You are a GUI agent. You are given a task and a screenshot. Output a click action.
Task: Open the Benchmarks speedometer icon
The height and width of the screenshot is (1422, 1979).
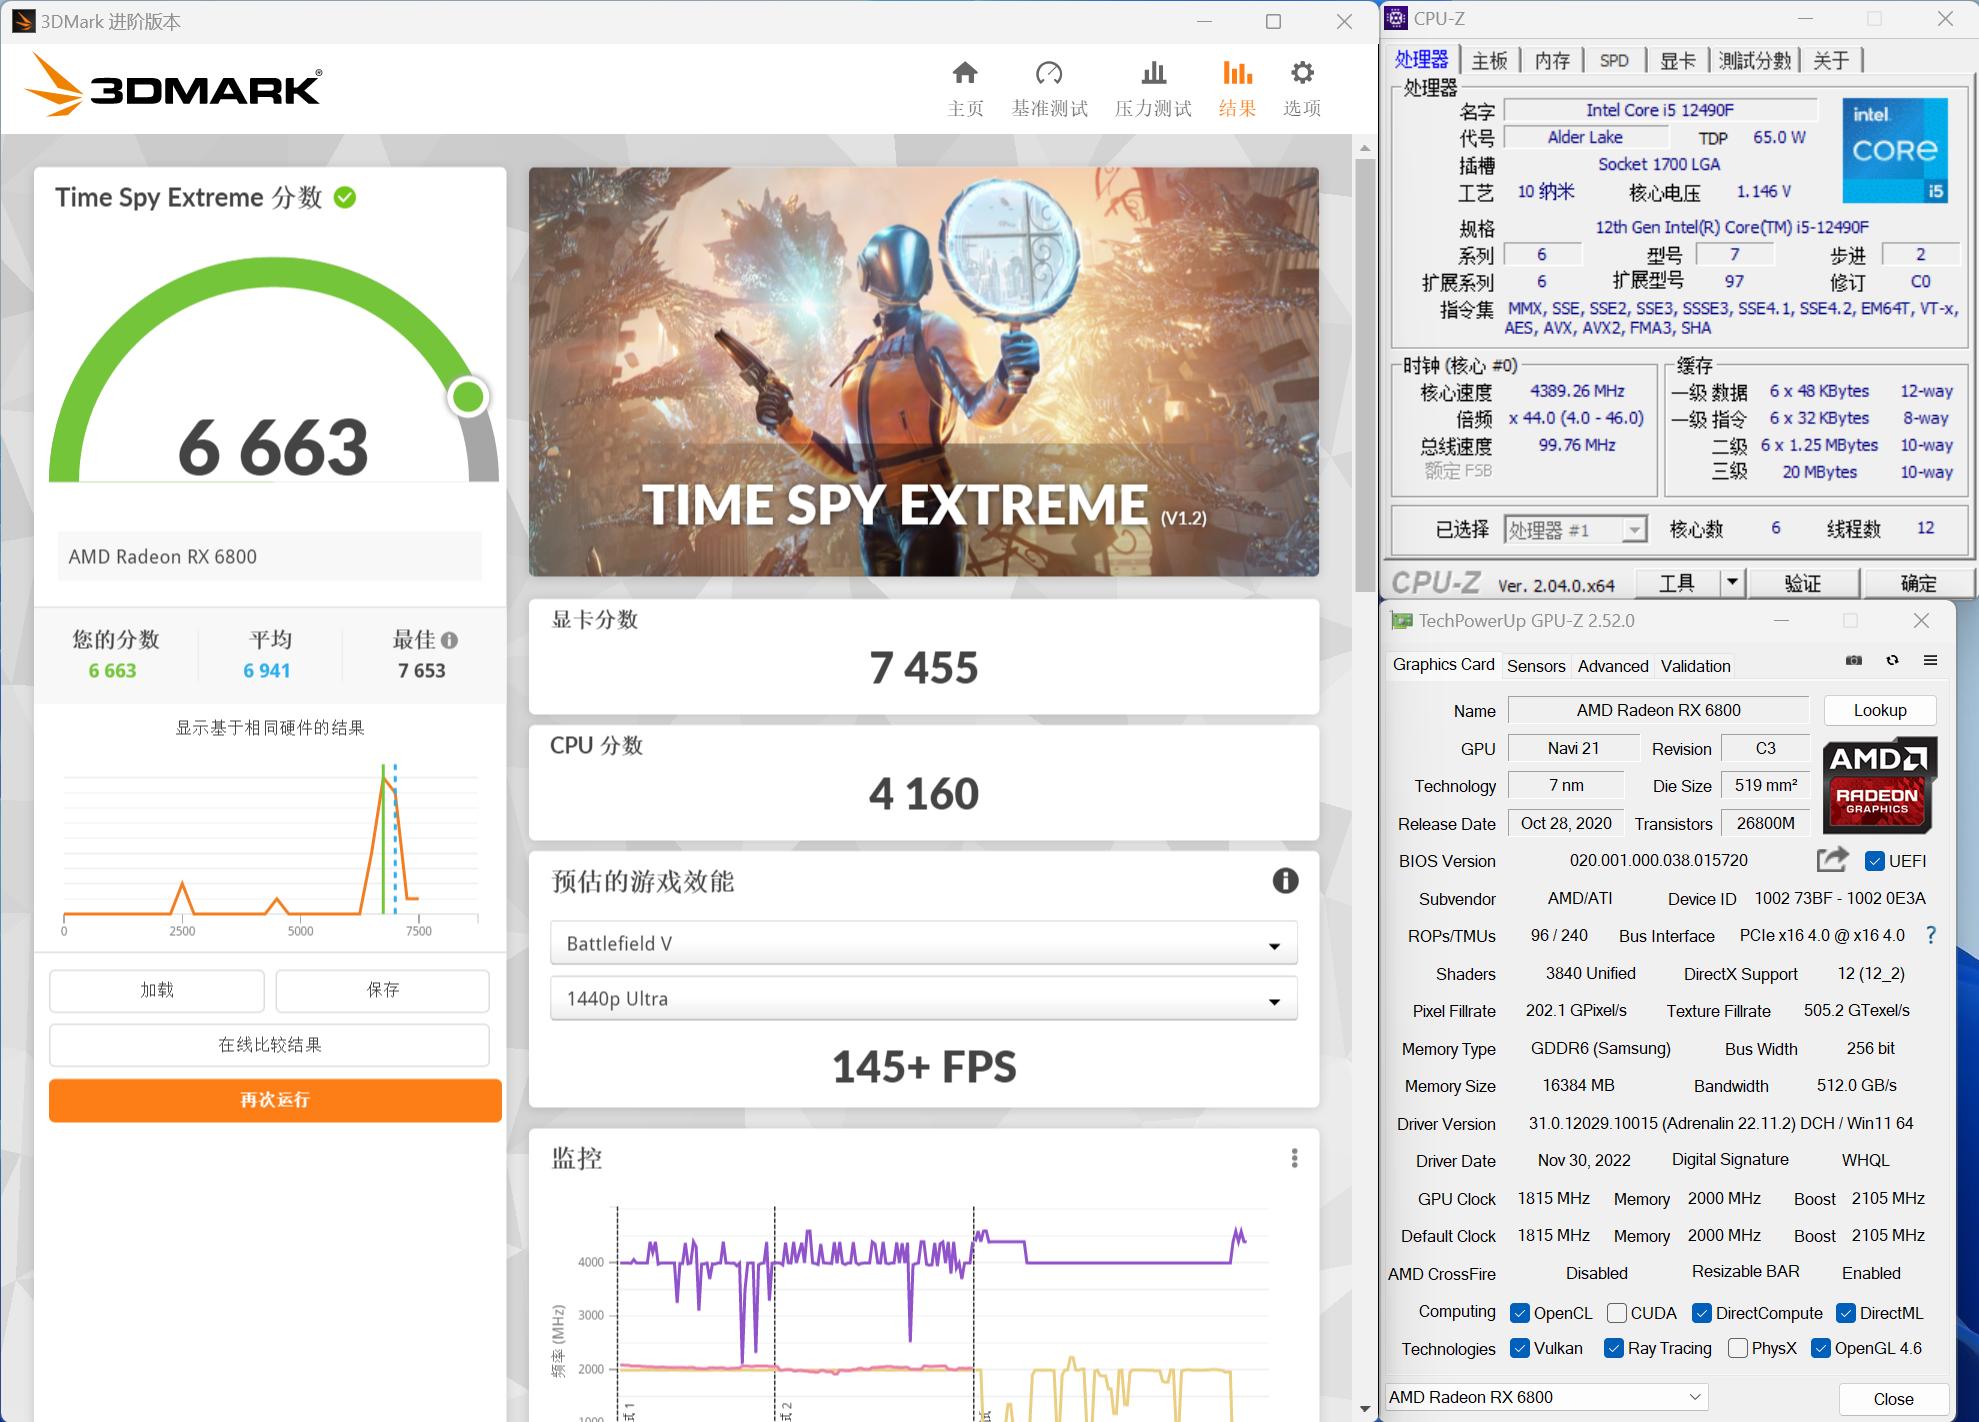tap(1048, 74)
